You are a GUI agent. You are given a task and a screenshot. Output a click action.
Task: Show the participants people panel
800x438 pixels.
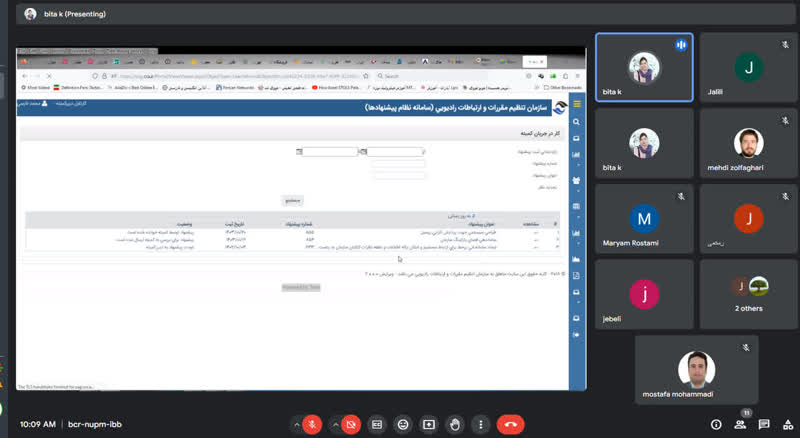click(740, 424)
